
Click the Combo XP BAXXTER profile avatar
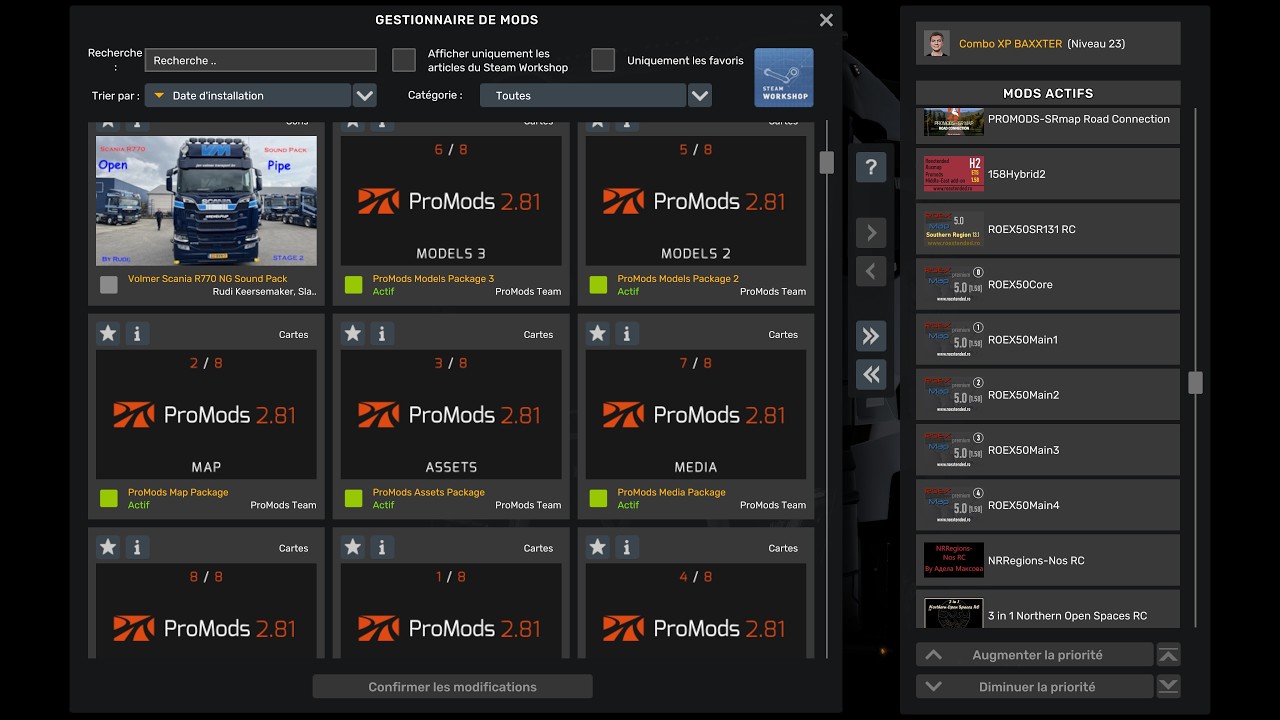(x=937, y=43)
